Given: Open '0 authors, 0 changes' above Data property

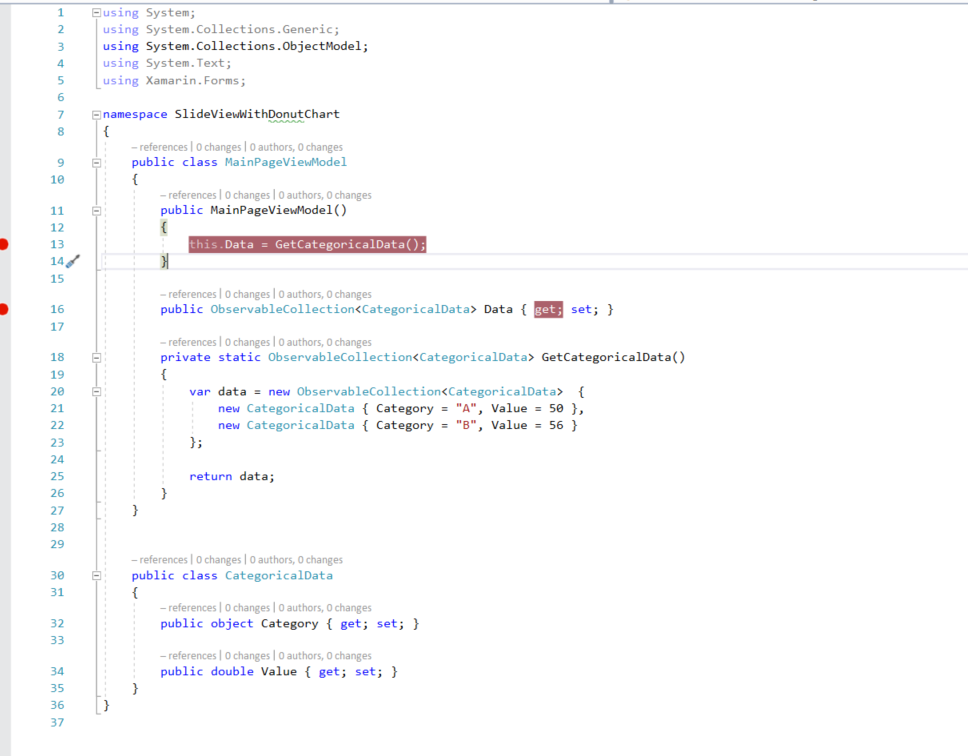Looking at the screenshot, I should tap(325, 294).
